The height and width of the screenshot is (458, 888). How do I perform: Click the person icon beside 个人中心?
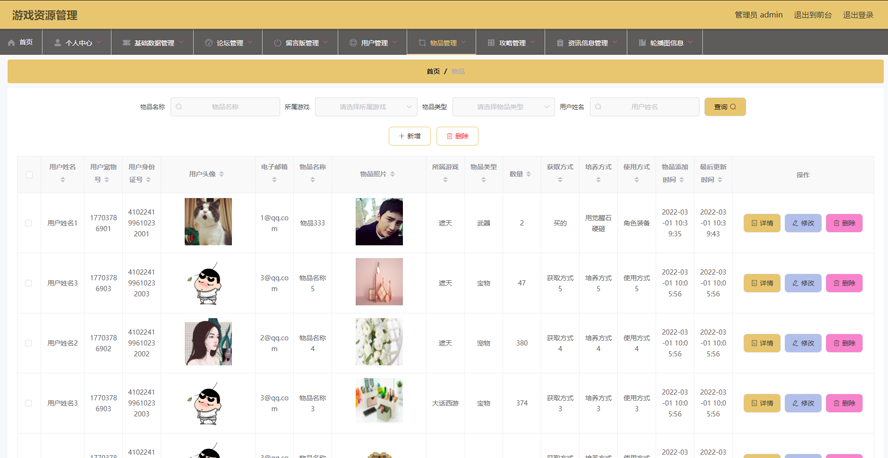[57, 42]
